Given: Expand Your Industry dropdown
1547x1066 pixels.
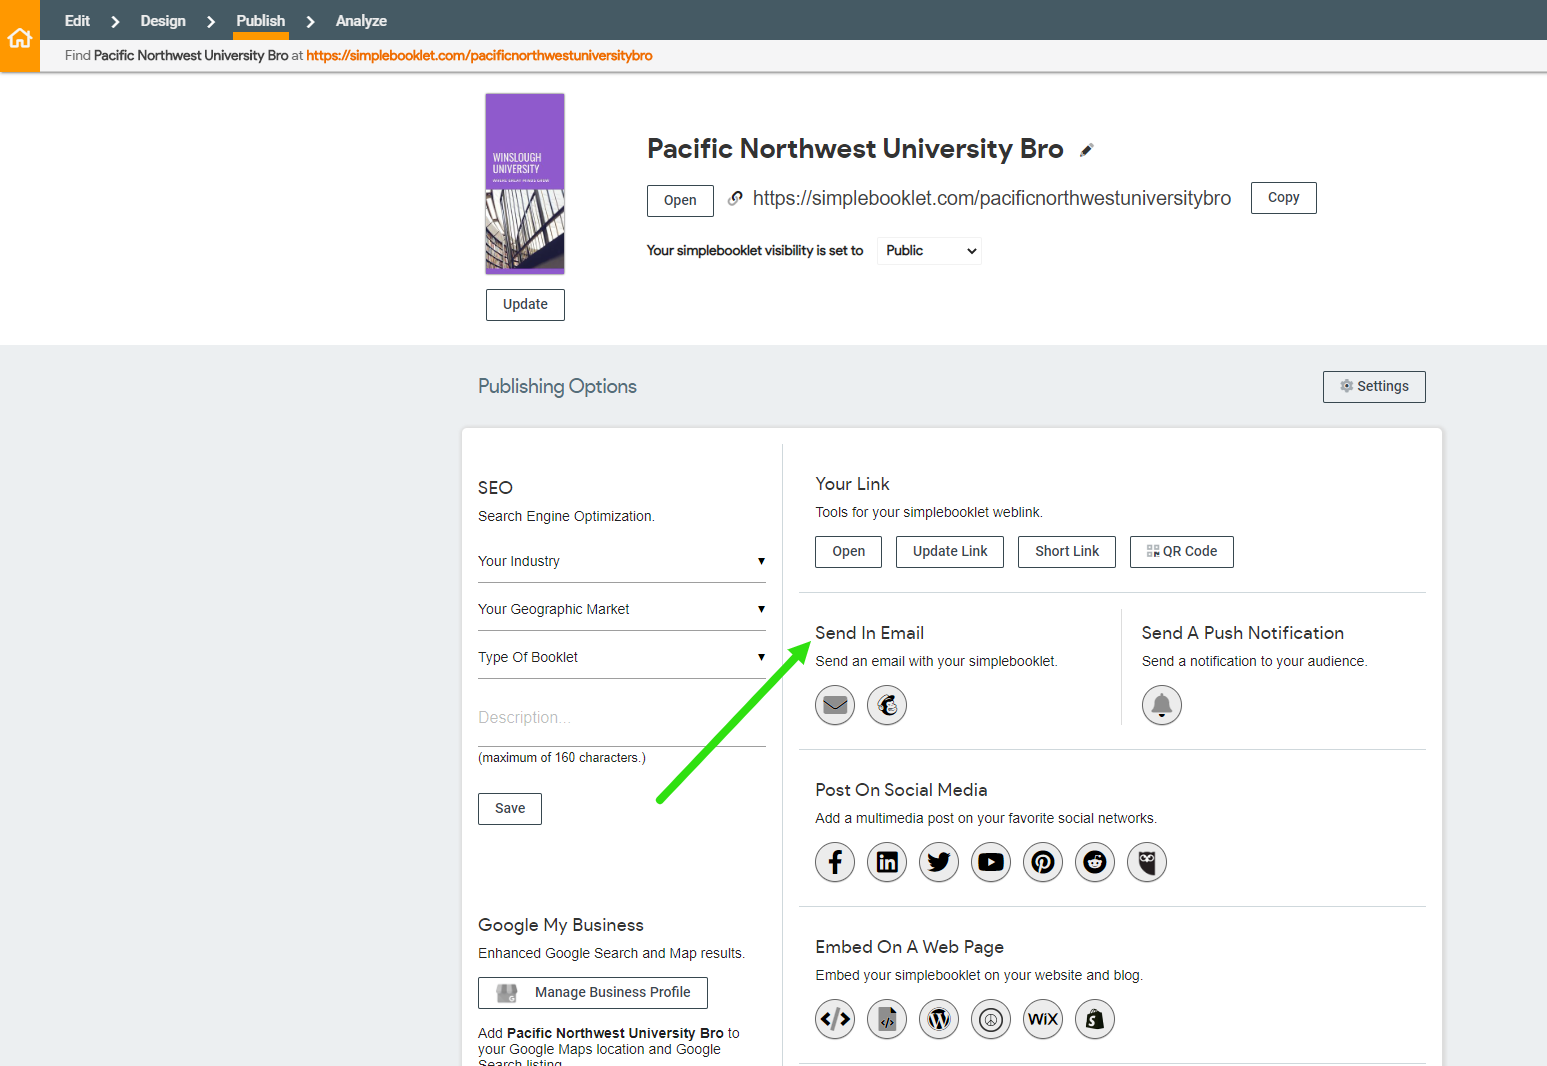Looking at the screenshot, I should 622,561.
